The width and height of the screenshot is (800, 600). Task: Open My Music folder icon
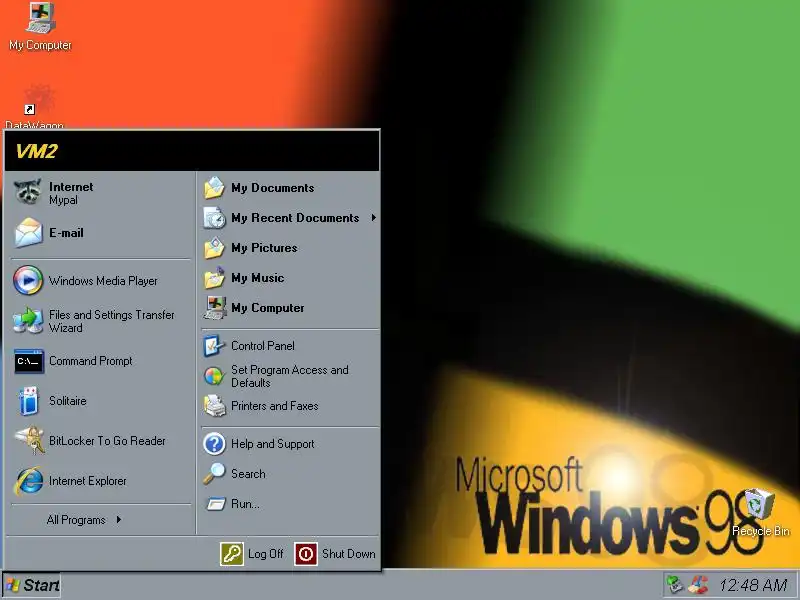tap(214, 278)
